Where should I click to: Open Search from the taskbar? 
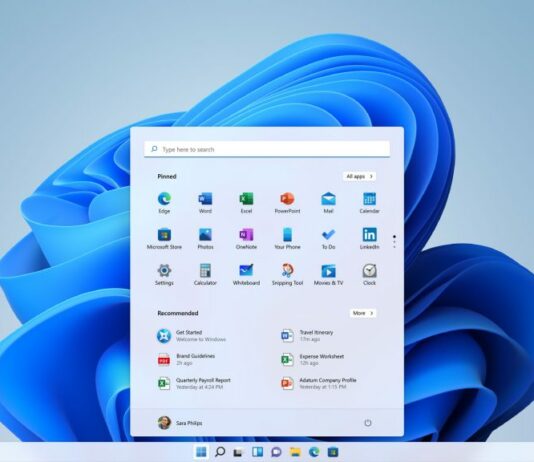point(220,452)
